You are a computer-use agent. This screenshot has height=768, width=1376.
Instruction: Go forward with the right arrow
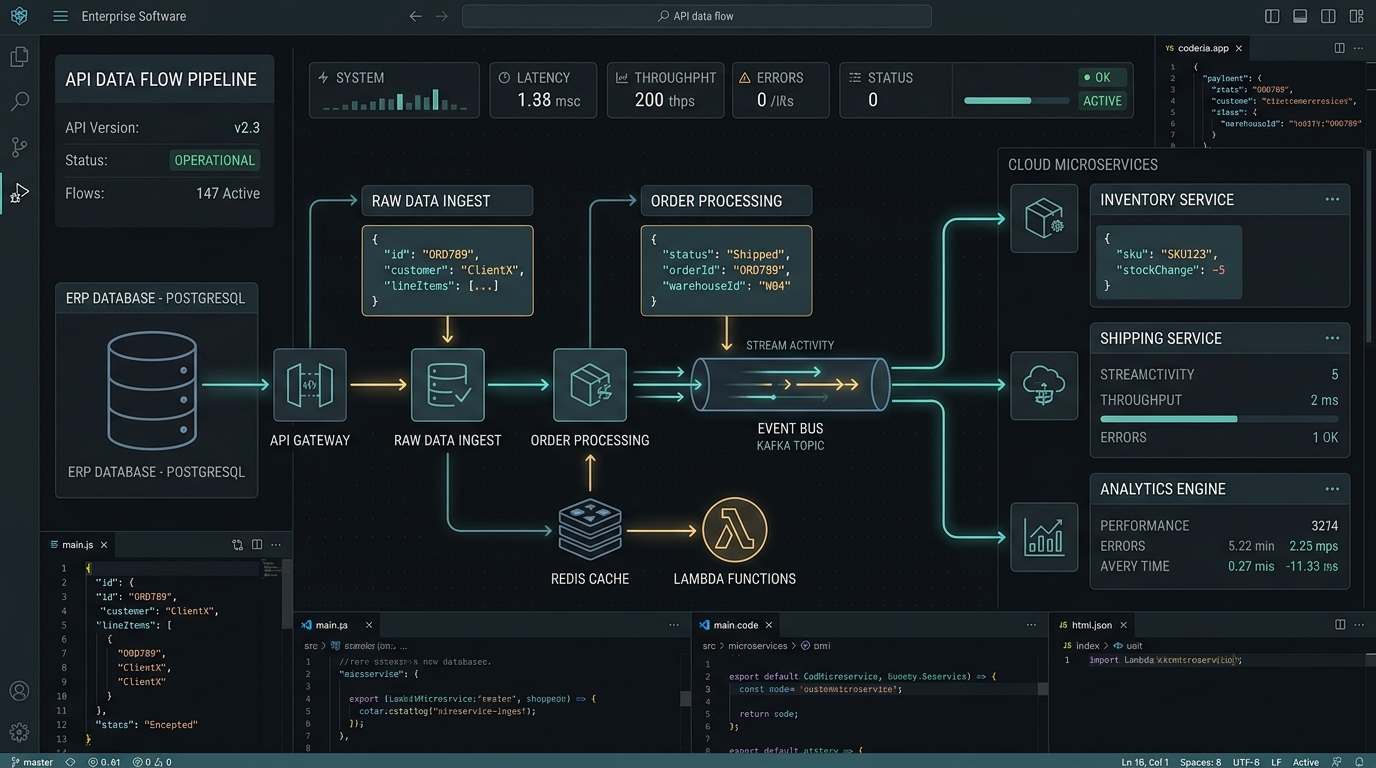(x=442, y=16)
